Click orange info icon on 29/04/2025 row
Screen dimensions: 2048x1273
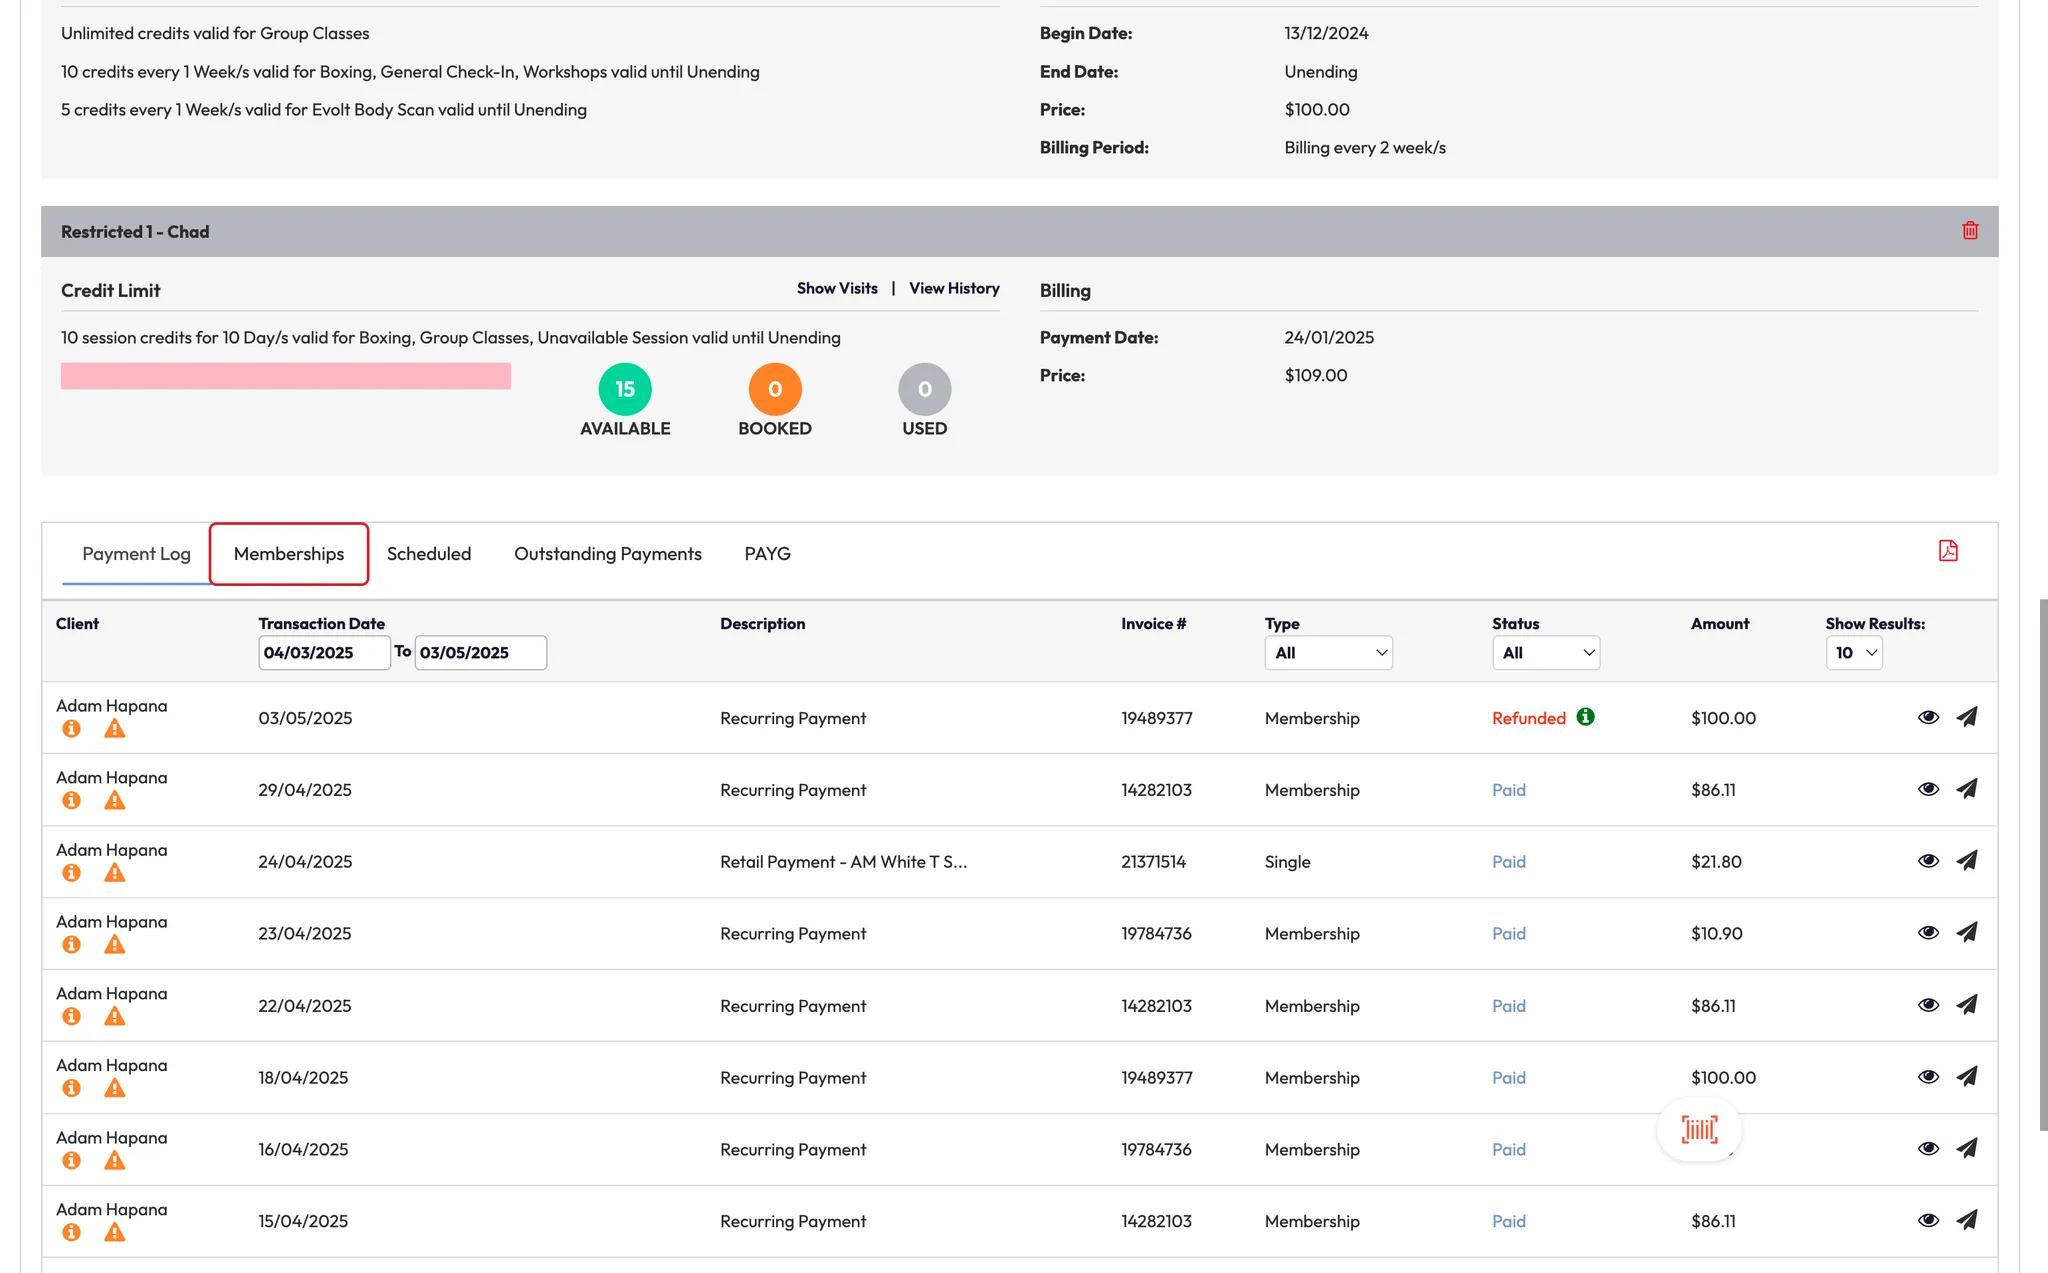pos(71,801)
